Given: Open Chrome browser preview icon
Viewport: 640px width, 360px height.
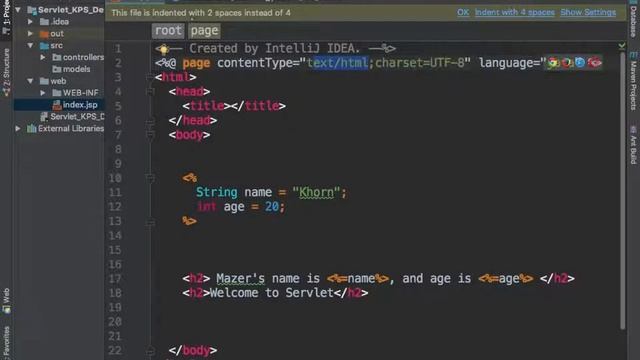Looking at the screenshot, I should 553,62.
